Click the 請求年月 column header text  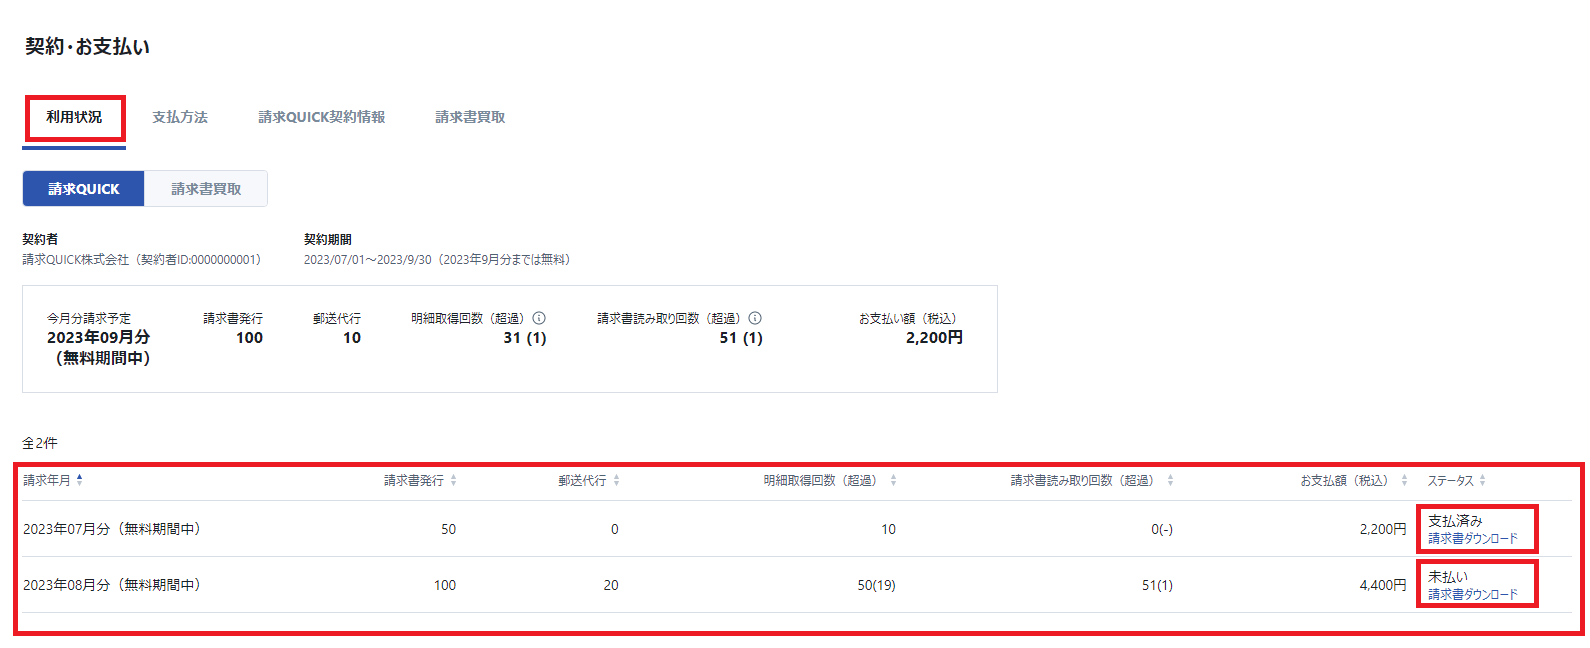(x=47, y=481)
